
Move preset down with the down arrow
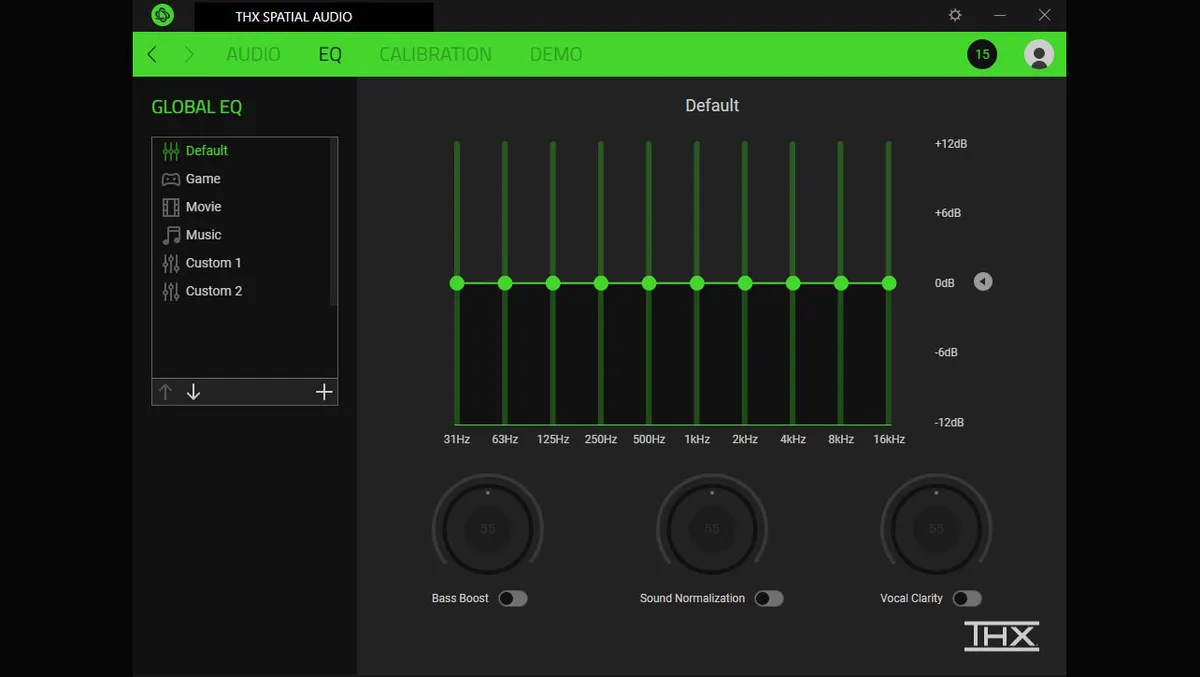tap(194, 392)
